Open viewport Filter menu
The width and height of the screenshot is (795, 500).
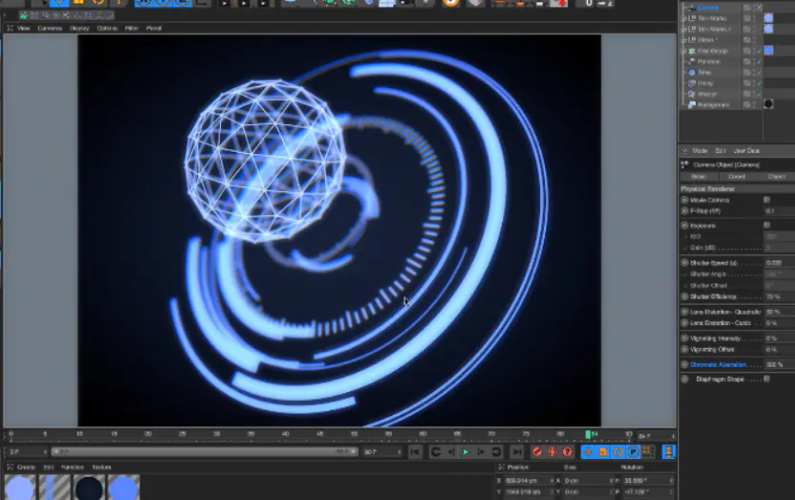131,28
